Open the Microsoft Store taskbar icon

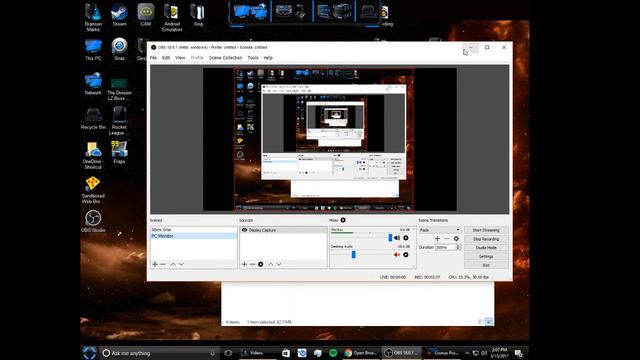[x=286, y=353]
